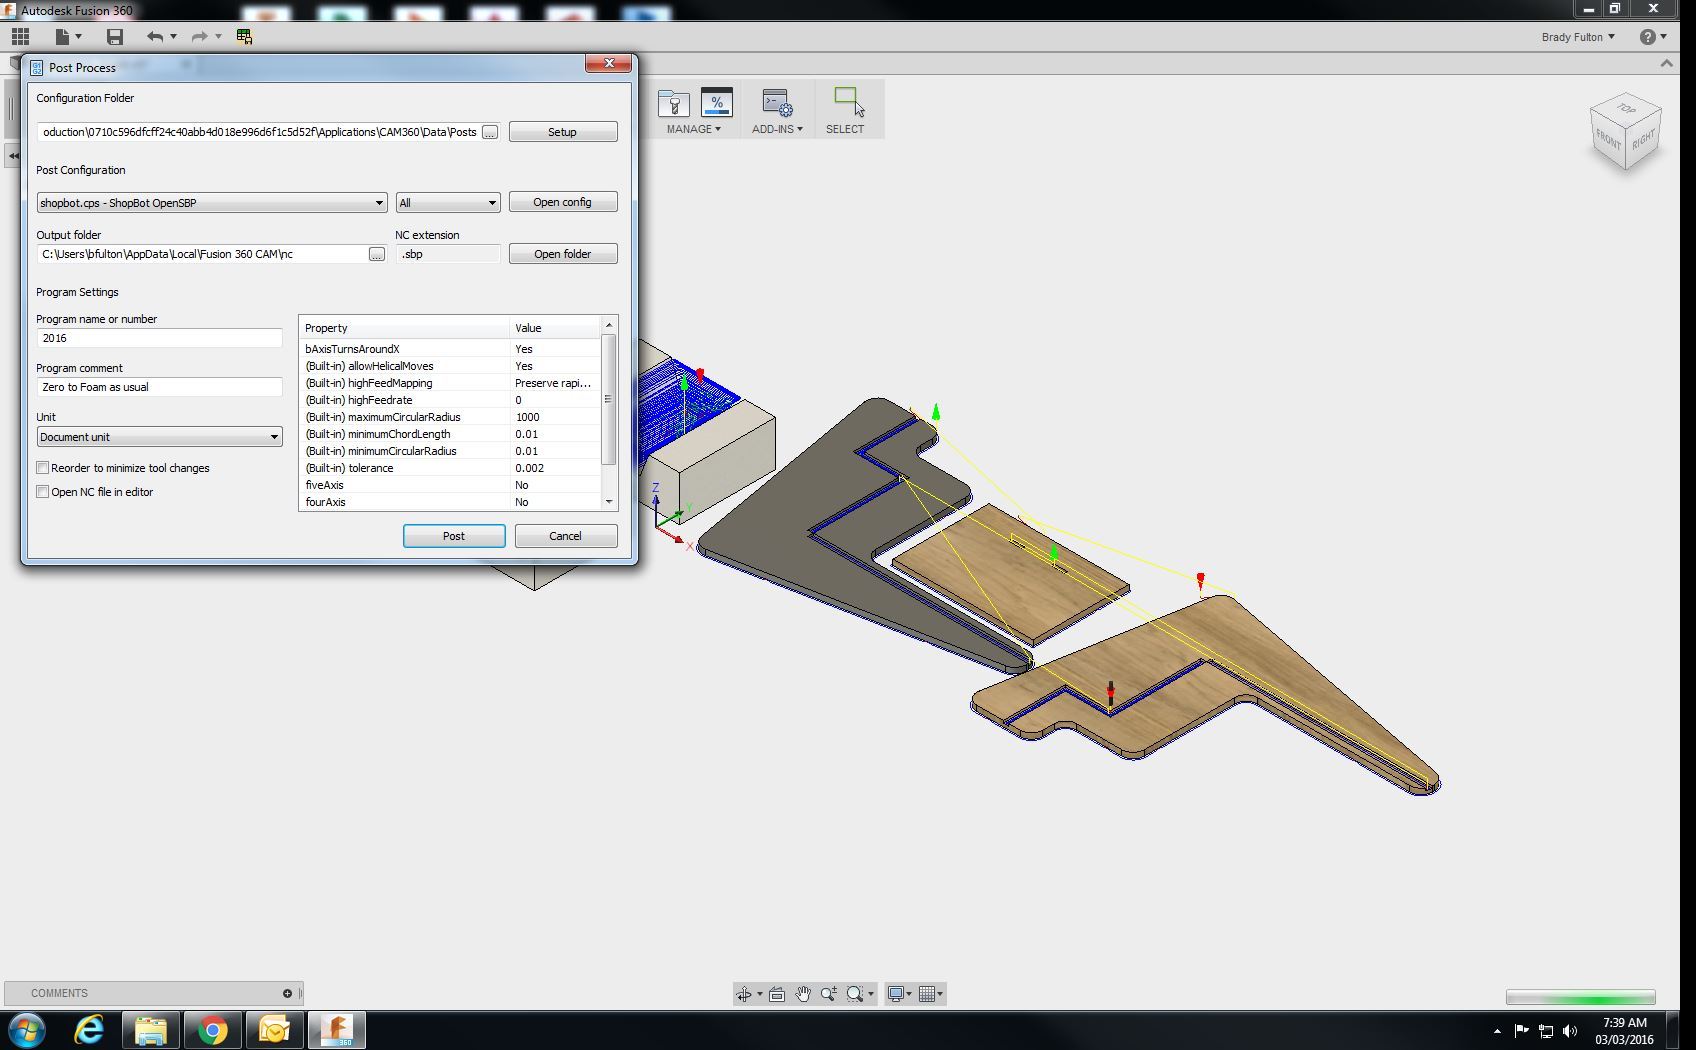Open the ADD-INS menu

(777, 129)
